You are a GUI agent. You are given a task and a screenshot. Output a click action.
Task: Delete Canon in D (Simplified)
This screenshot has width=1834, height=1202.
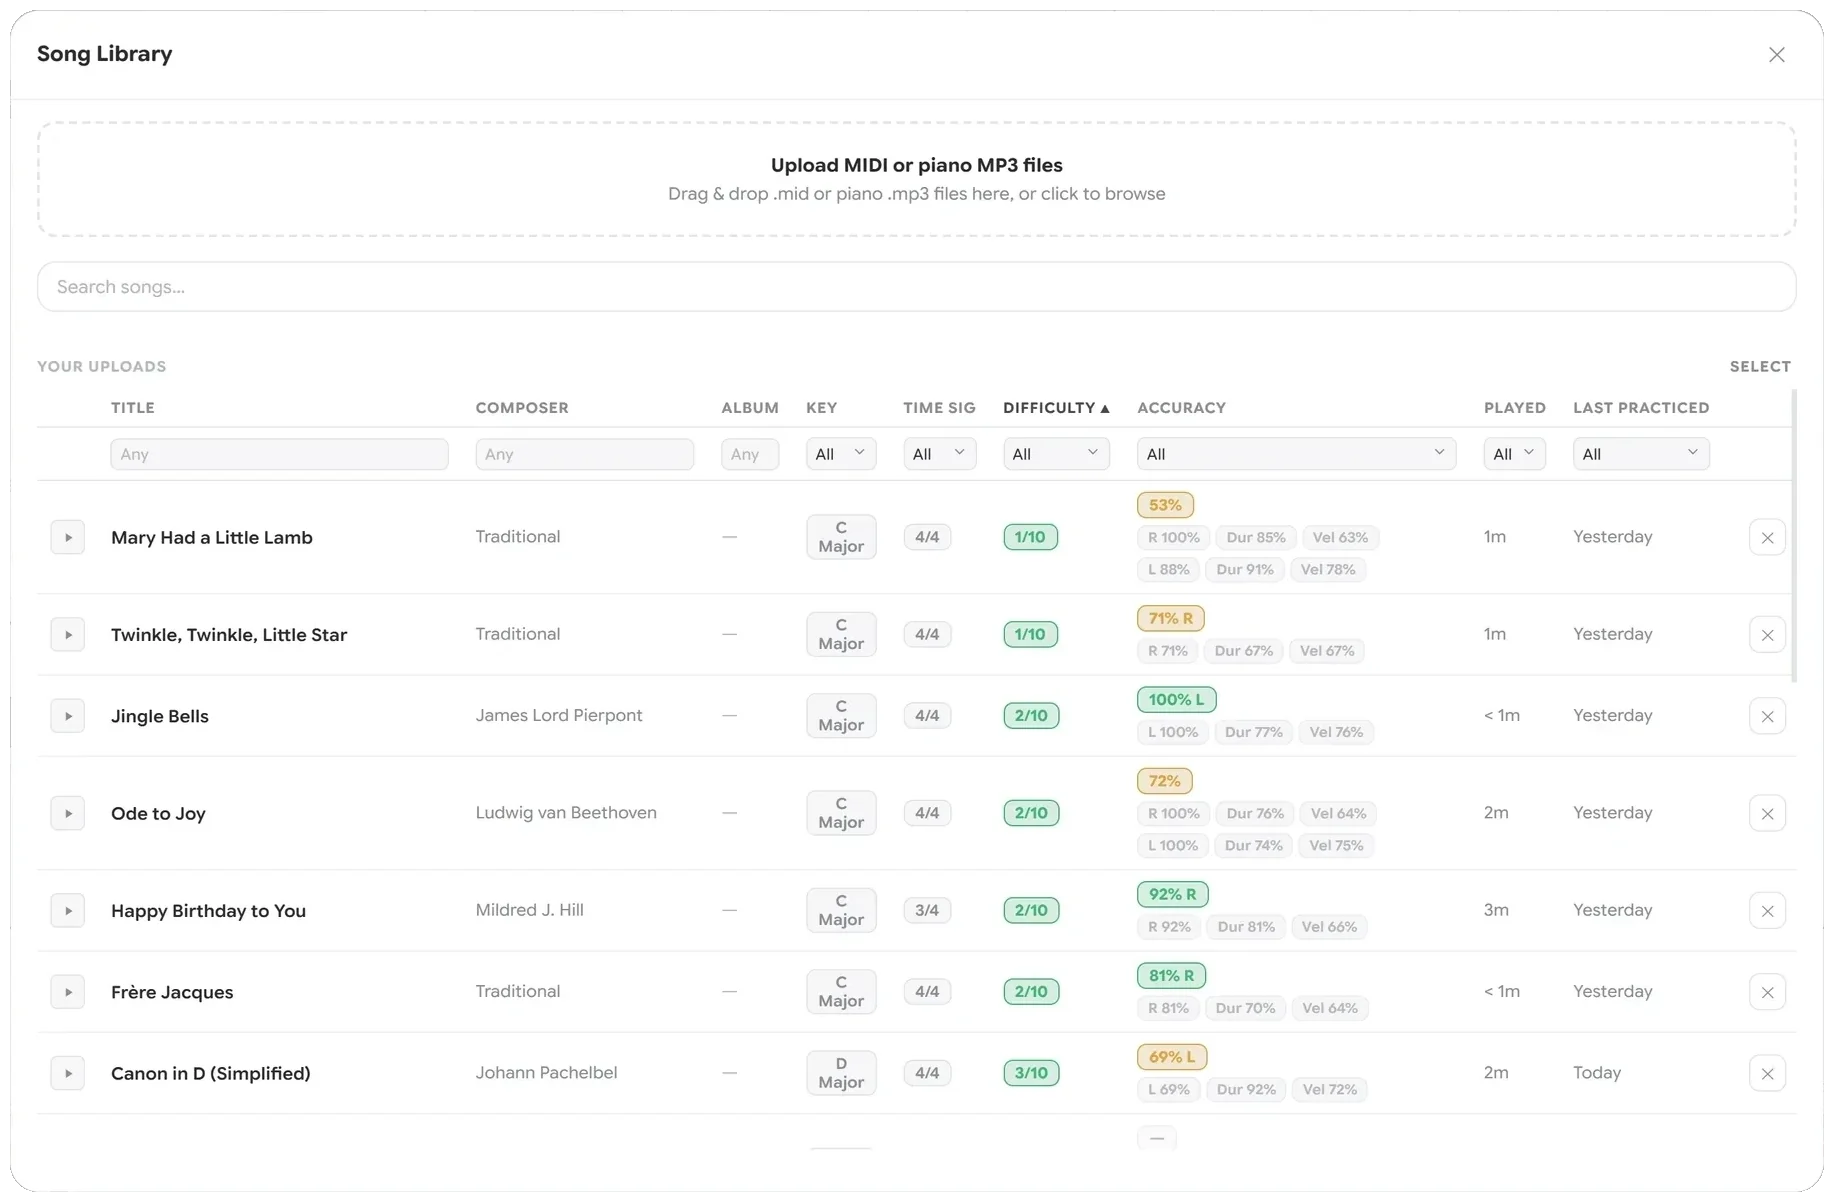click(x=1767, y=1073)
